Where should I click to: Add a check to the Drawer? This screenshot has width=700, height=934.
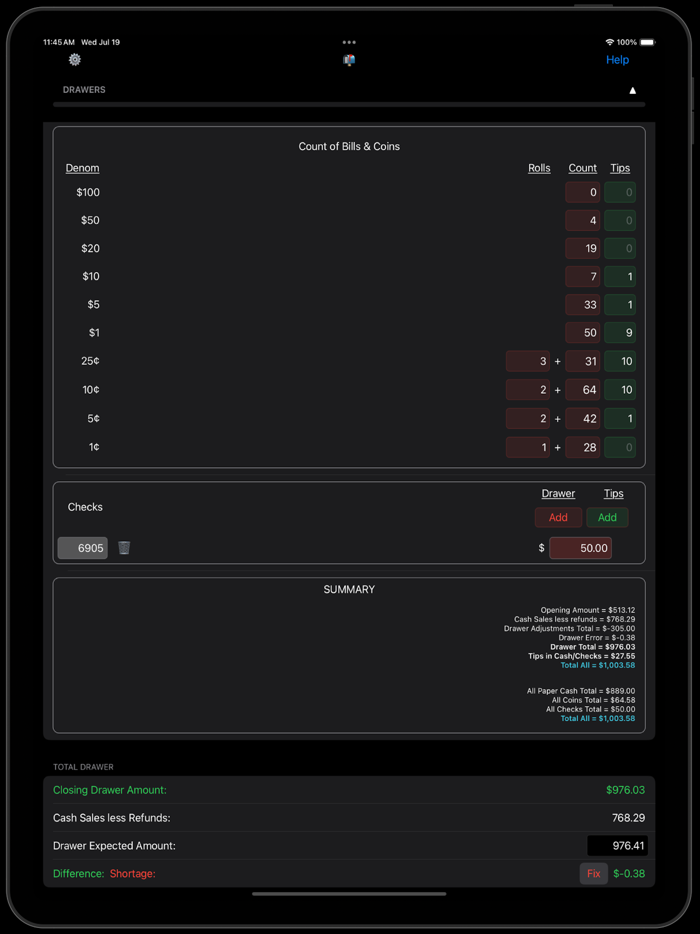(x=558, y=517)
